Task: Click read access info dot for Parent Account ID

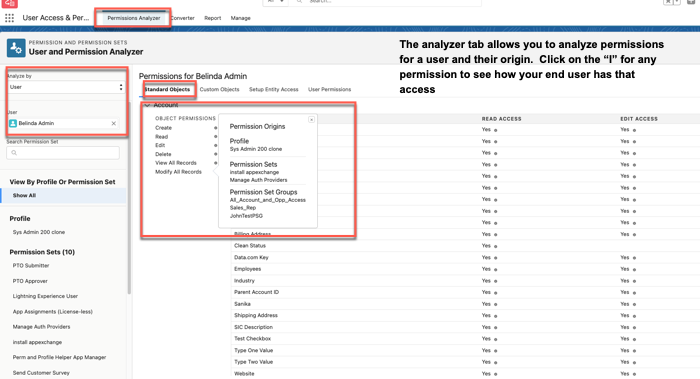Action: coord(496,293)
